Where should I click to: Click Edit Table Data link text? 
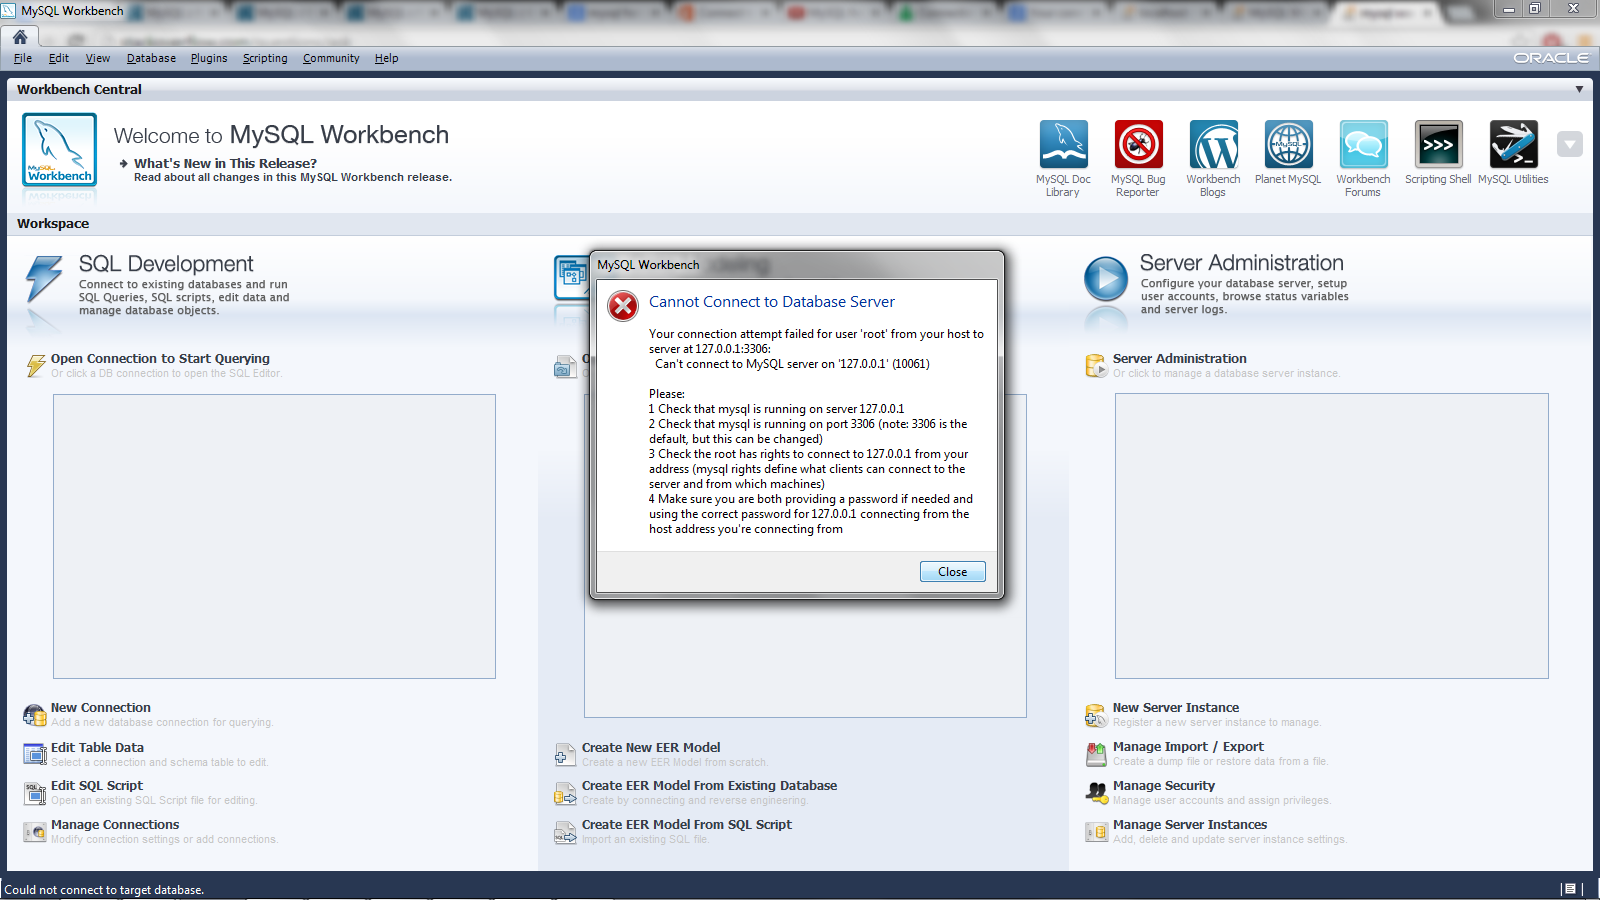tap(97, 747)
